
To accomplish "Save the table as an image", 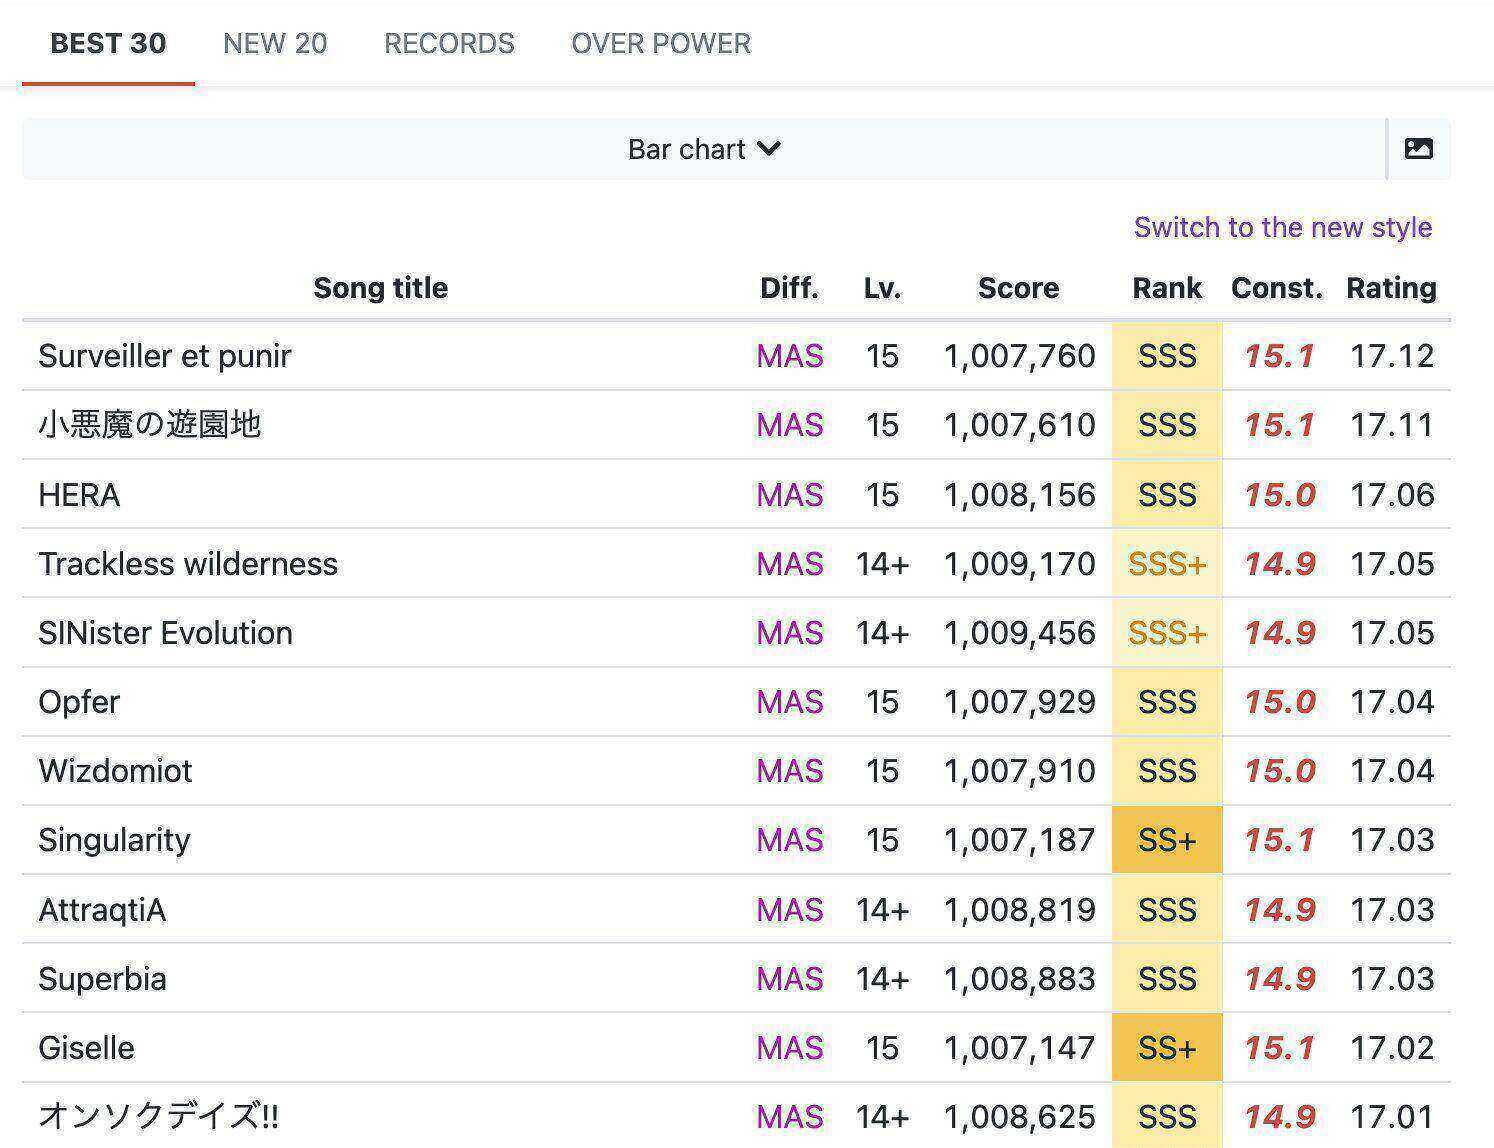I will (x=1419, y=149).
